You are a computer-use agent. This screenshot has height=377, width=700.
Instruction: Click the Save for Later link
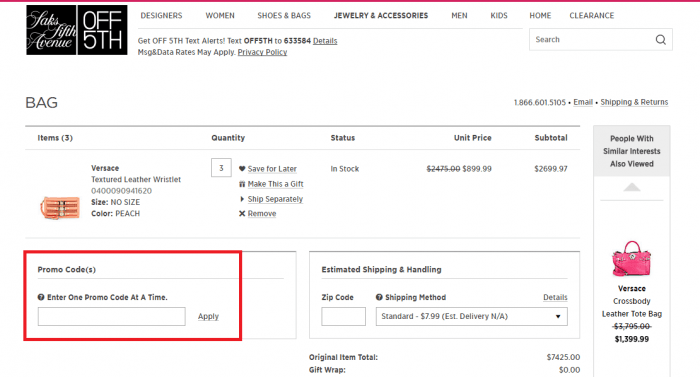pos(272,169)
